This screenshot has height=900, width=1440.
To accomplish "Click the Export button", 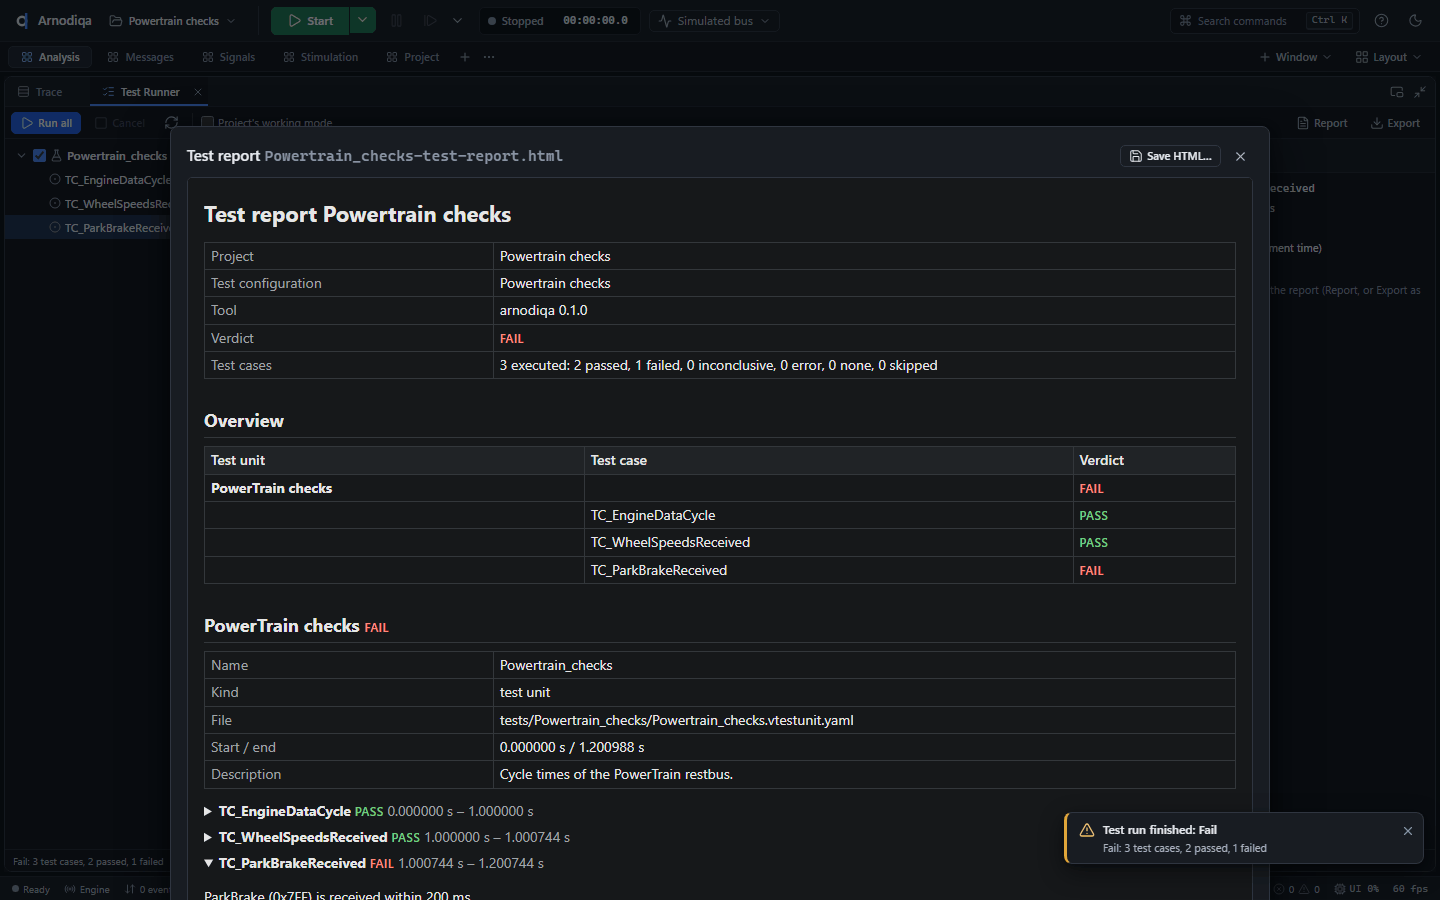I will pos(1395,123).
